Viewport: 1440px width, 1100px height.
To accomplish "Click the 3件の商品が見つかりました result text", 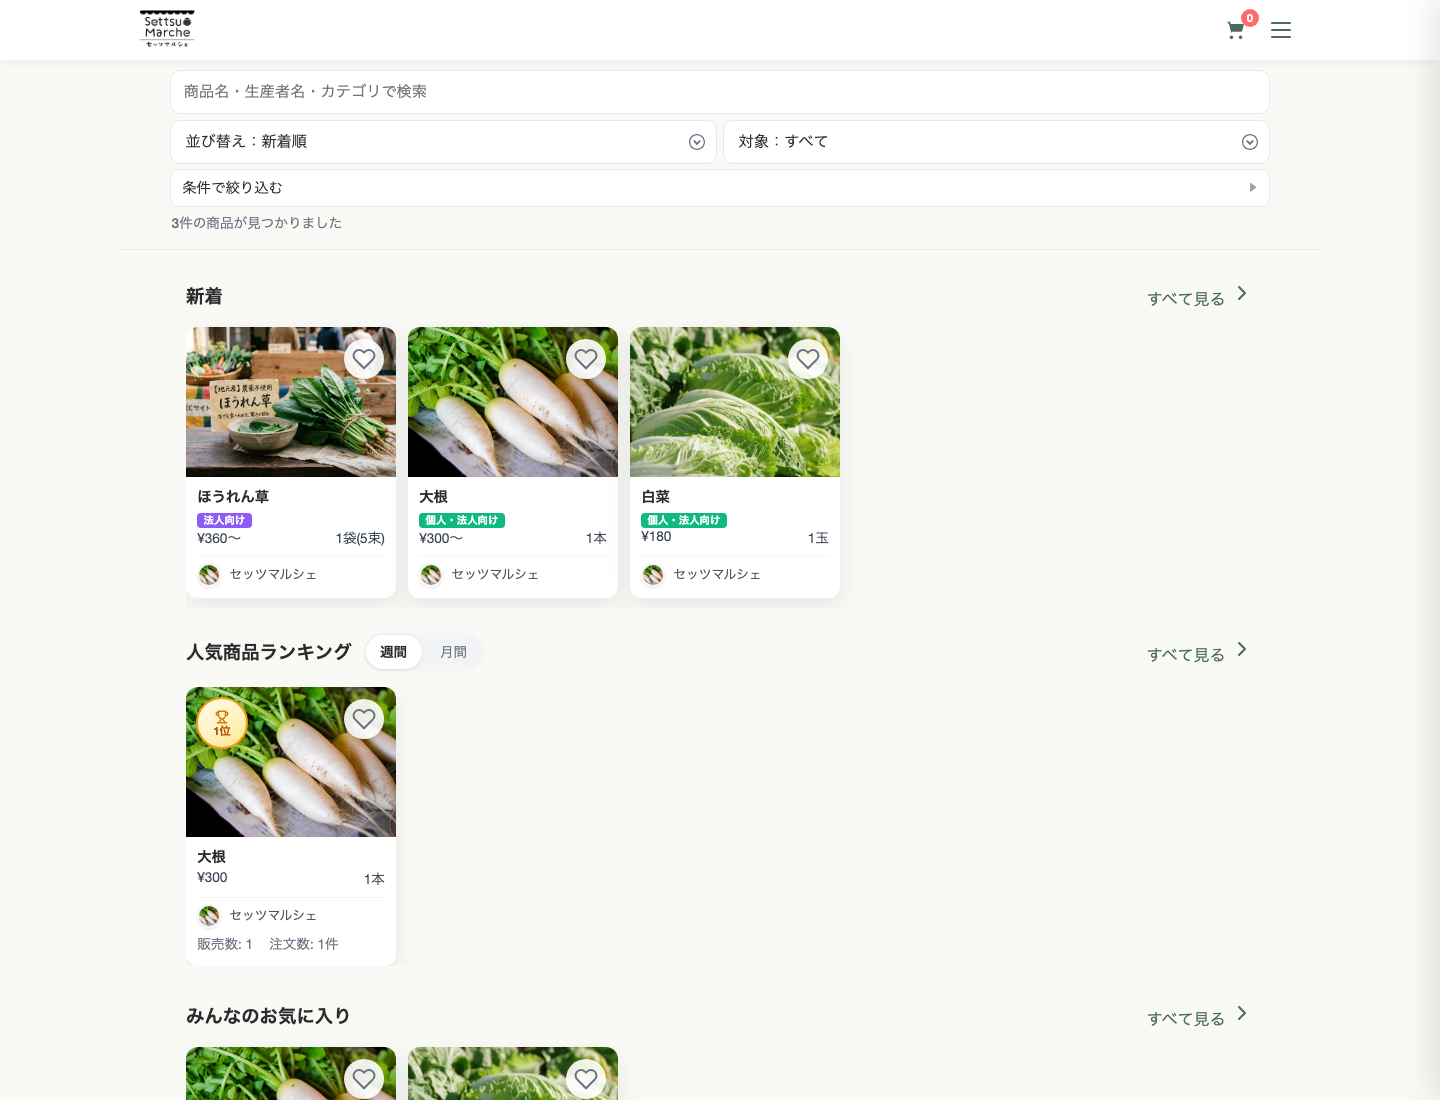I will tap(256, 223).
